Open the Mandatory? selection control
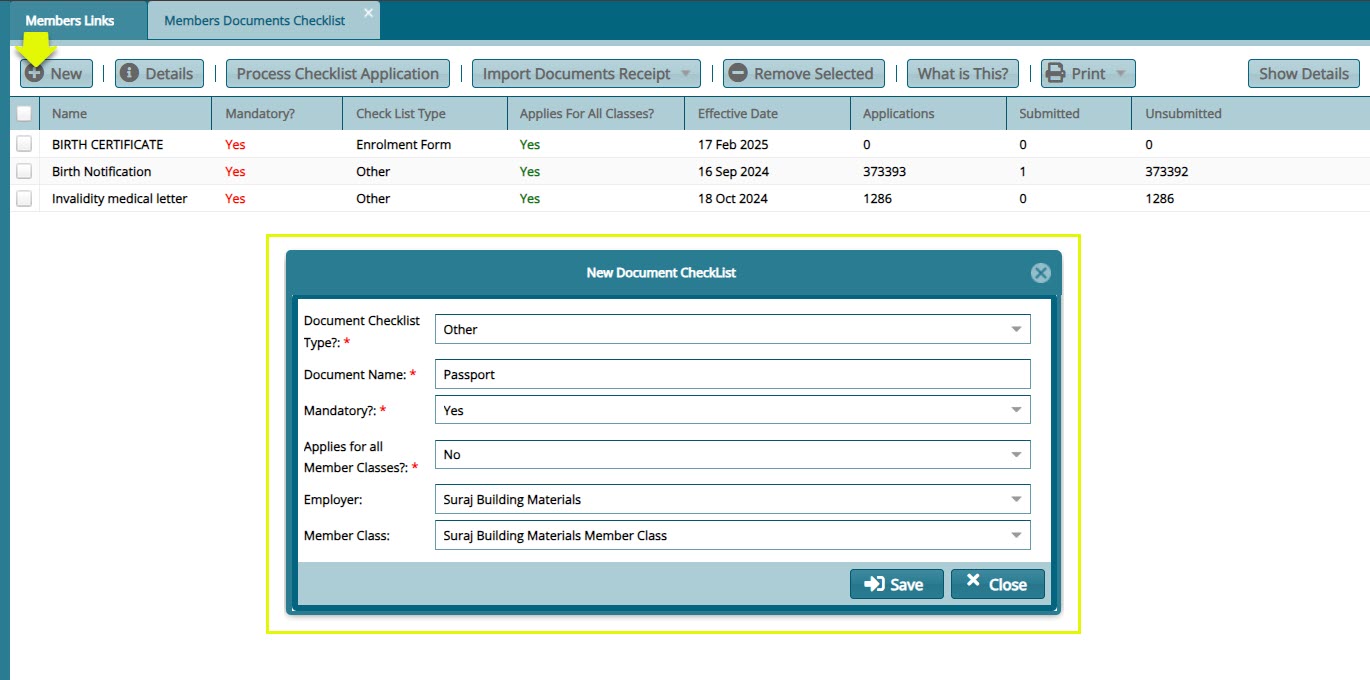 (1017, 409)
